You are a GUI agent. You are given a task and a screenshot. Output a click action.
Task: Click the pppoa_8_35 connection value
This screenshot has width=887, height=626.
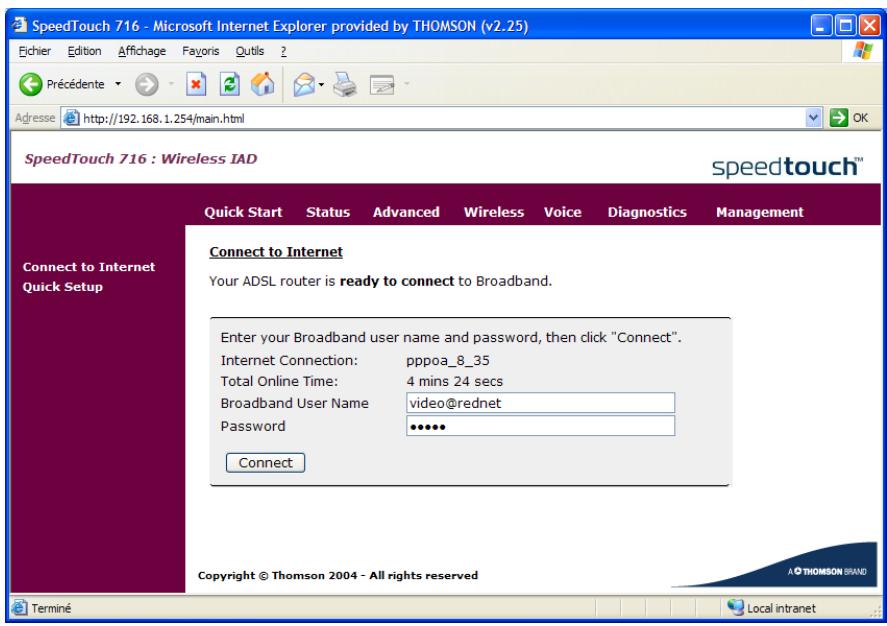448,360
